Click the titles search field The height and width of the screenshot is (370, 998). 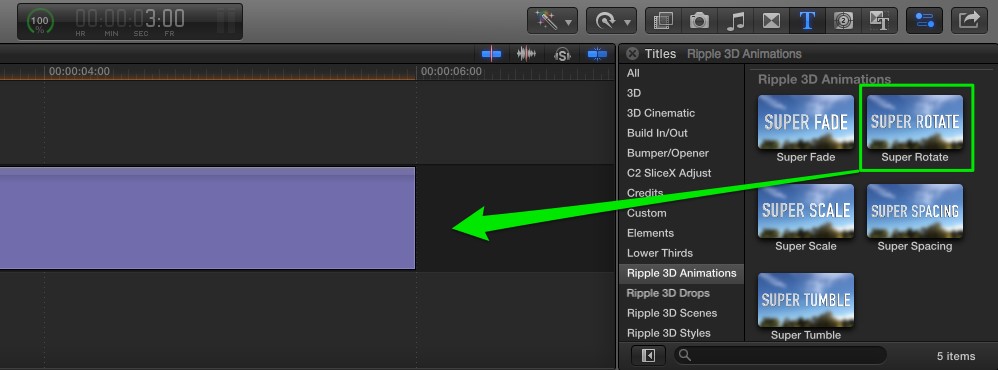[x=780, y=355]
